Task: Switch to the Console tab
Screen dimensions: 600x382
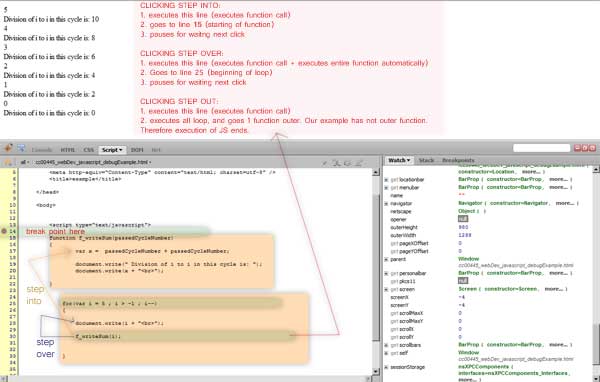Action: pyautogui.click(x=42, y=150)
